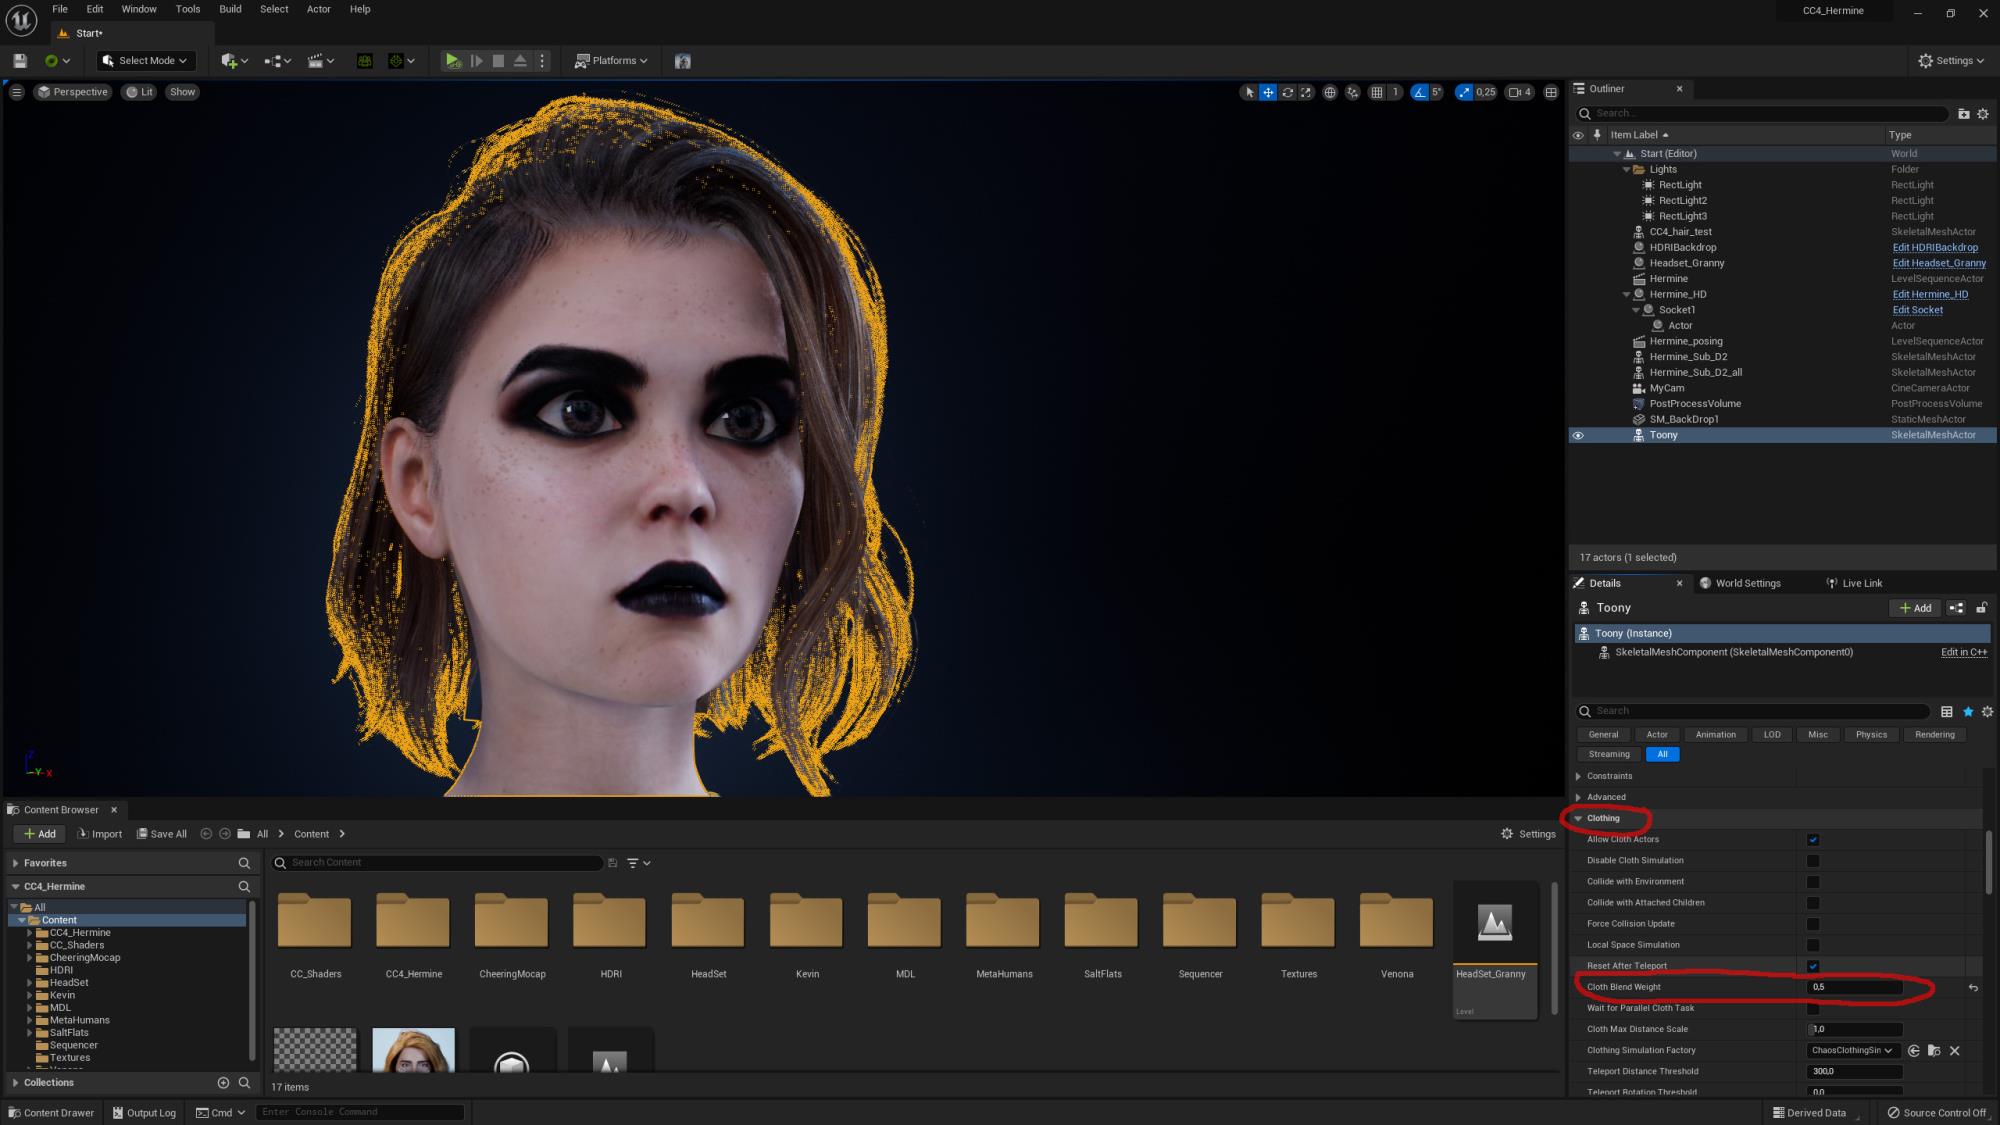Expand the Advanced section in Details
The width and height of the screenshot is (2000, 1125).
tap(1579, 797)
